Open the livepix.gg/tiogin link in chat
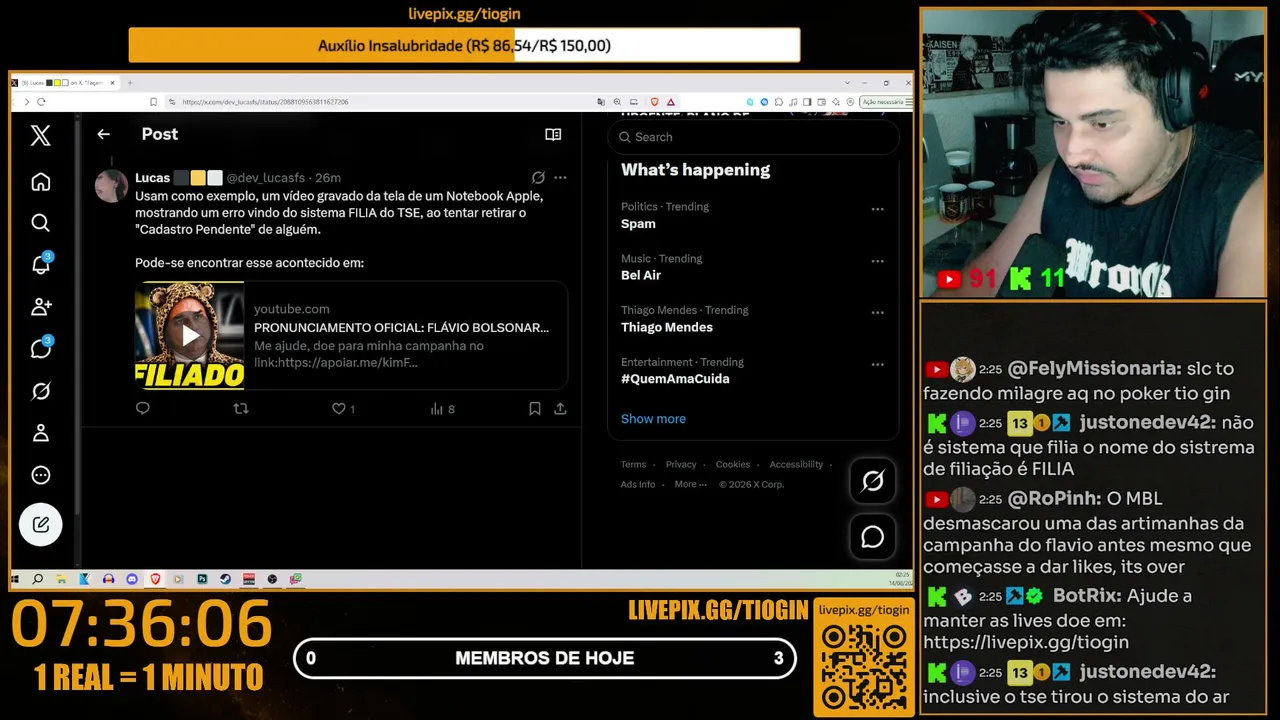Screen dimensions: 1280x720 [1026, 643]
